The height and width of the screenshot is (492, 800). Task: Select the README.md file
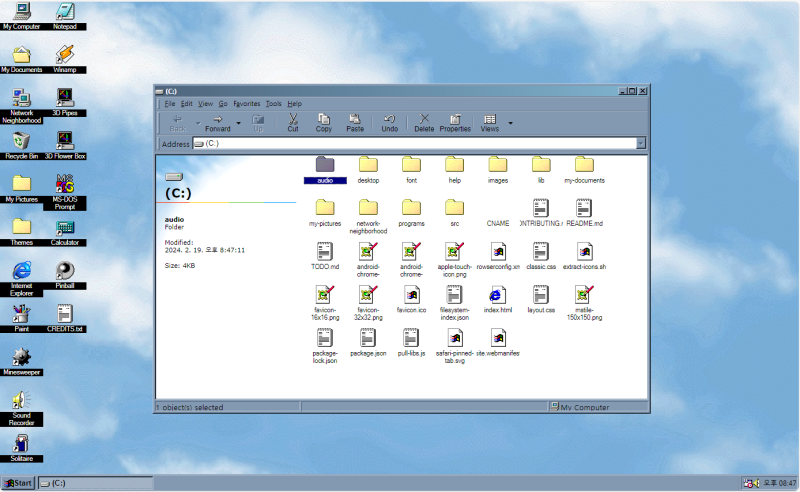585,213
